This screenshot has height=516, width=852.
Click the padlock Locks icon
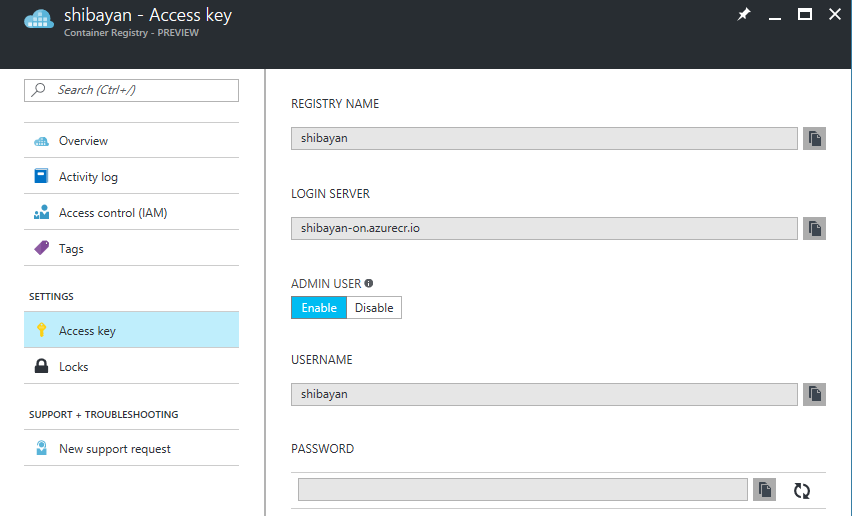(41, 366)
